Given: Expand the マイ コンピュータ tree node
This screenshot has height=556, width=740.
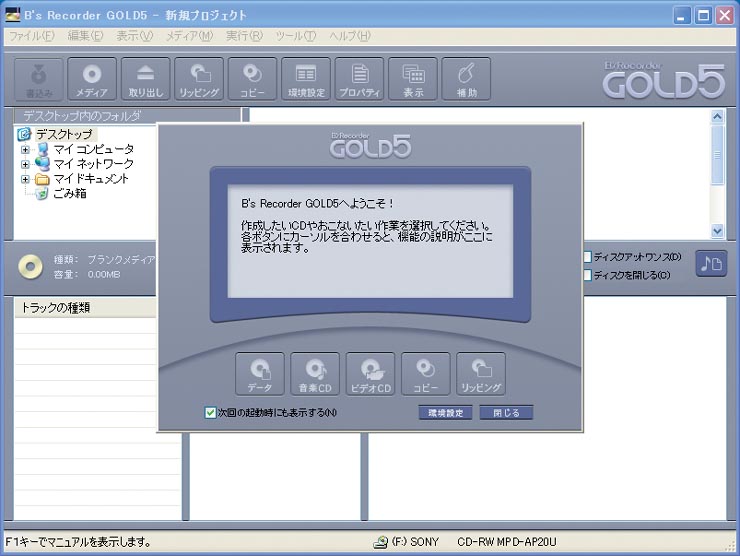Looking at the screenshot, I should click(x=25, y=149).
